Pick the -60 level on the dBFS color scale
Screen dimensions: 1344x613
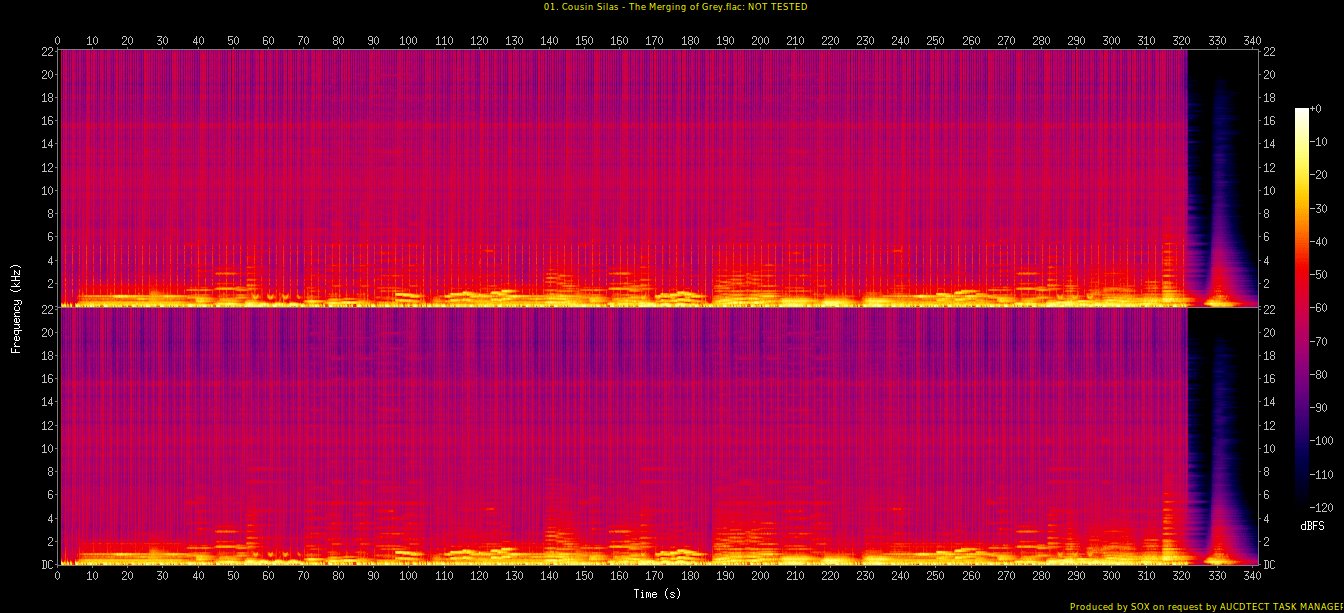pyautogui.click(x=1302, y=305)
